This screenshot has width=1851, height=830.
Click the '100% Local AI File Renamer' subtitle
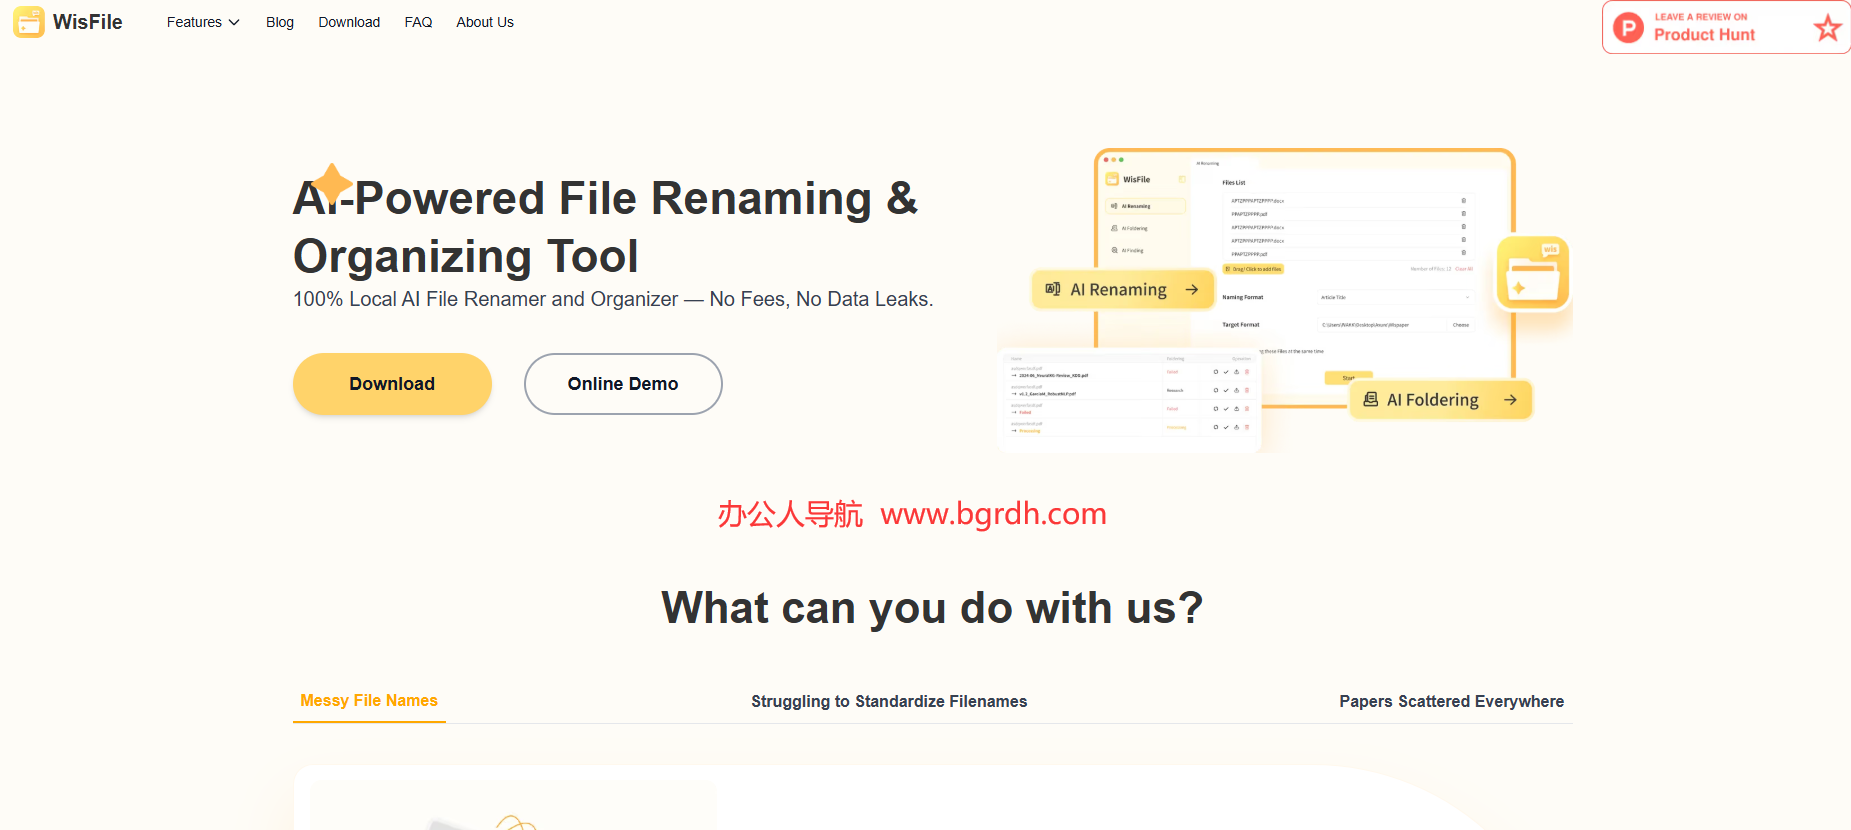pyautogui.click(x=613, y=299)
